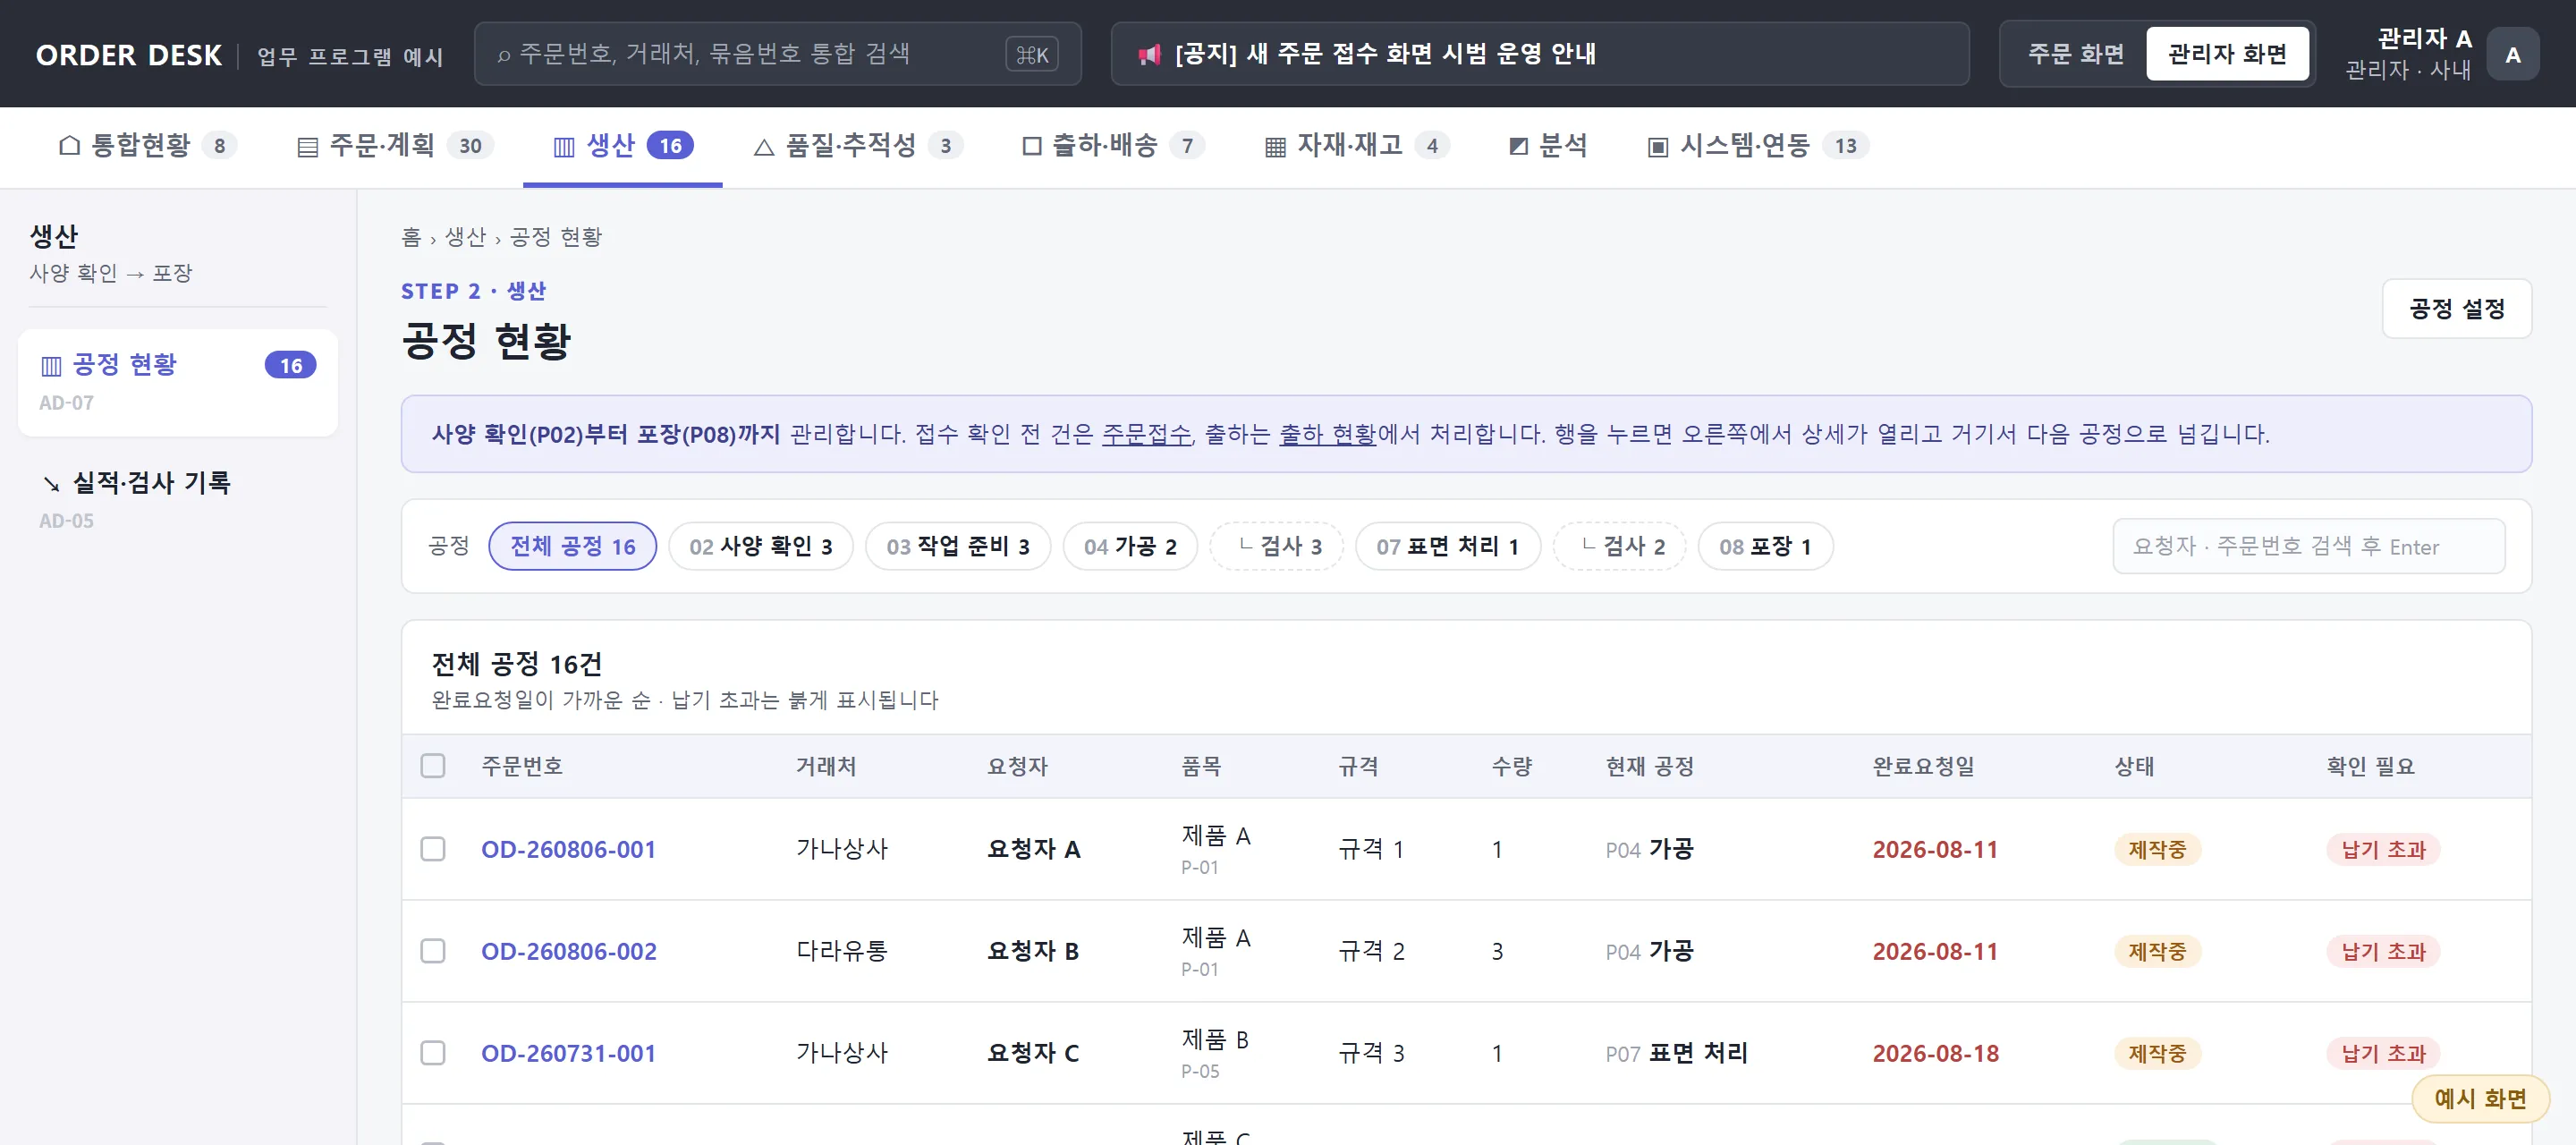Check the row OD-260806-002 checkbox
The image size is (2576, 1145).
(x=432, y=951)
